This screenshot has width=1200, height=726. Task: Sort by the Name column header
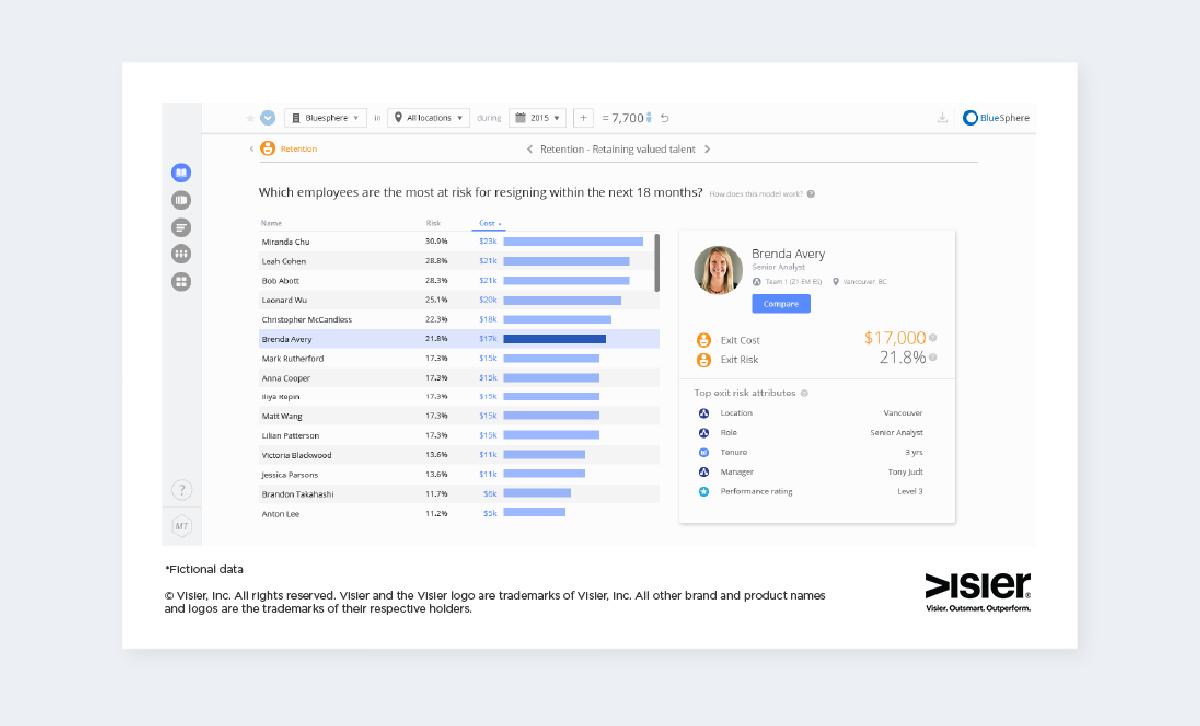(x=271, y=223)
